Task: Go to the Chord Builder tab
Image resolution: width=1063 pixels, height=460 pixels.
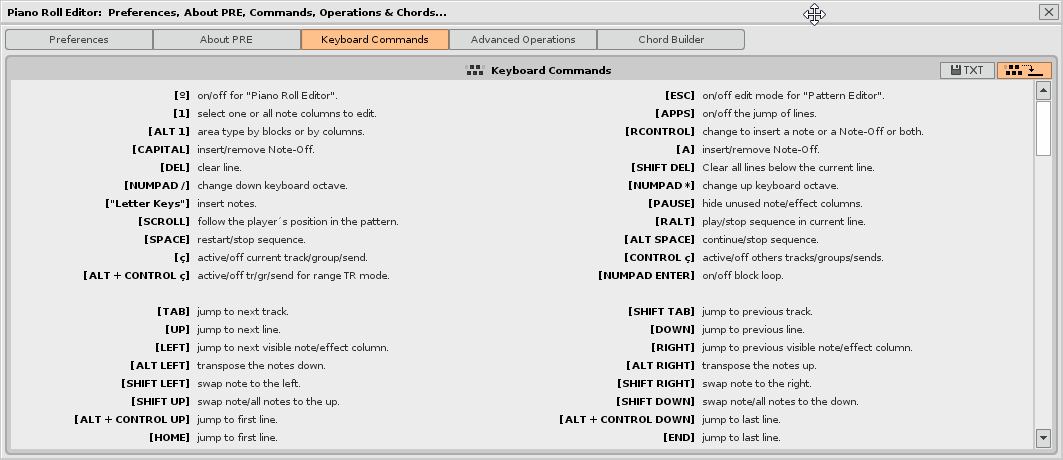Action: [x=671, y=40]
